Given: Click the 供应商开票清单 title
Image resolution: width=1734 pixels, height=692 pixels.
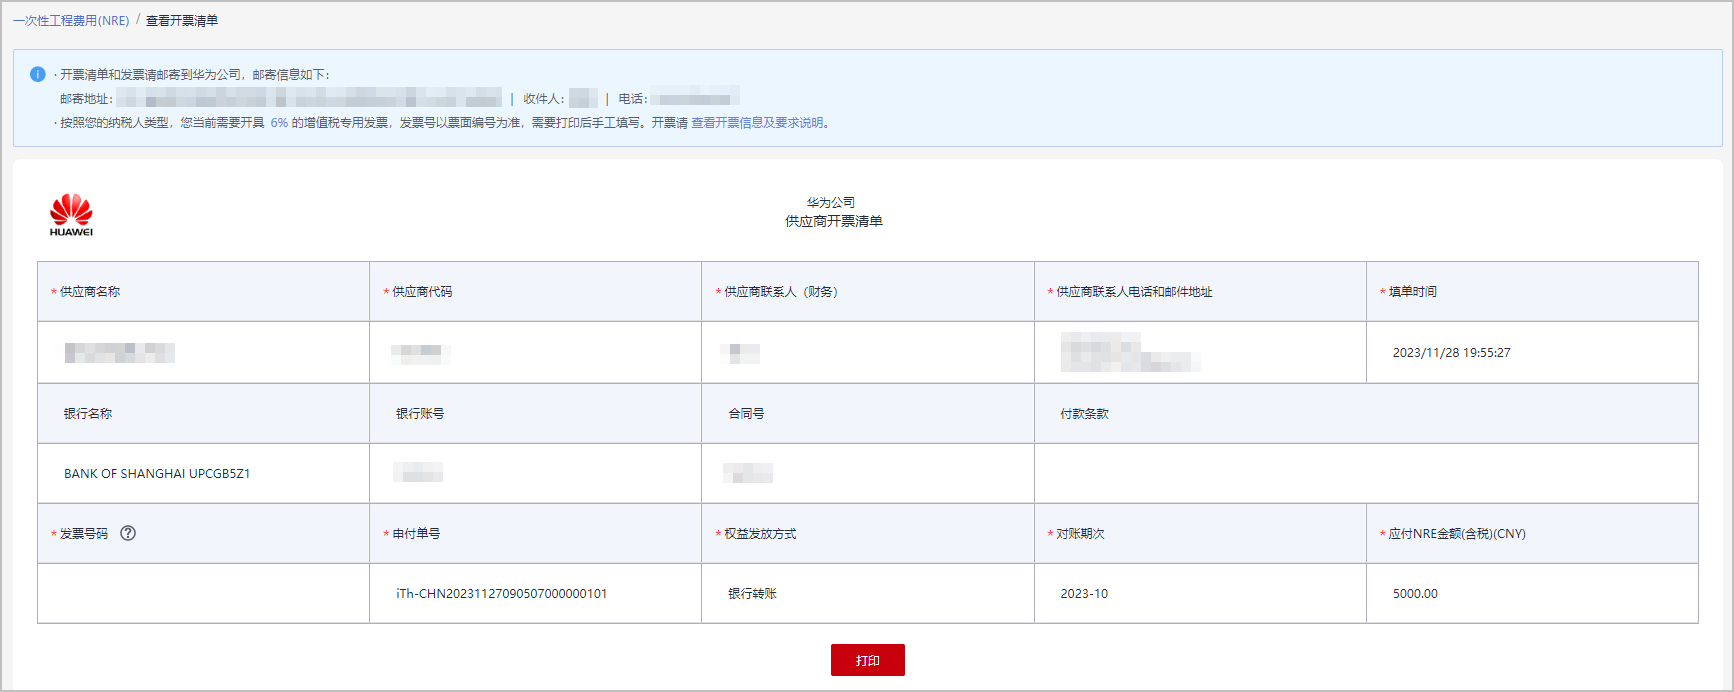Looking at the screenshot, I should (x=833, y=221).
